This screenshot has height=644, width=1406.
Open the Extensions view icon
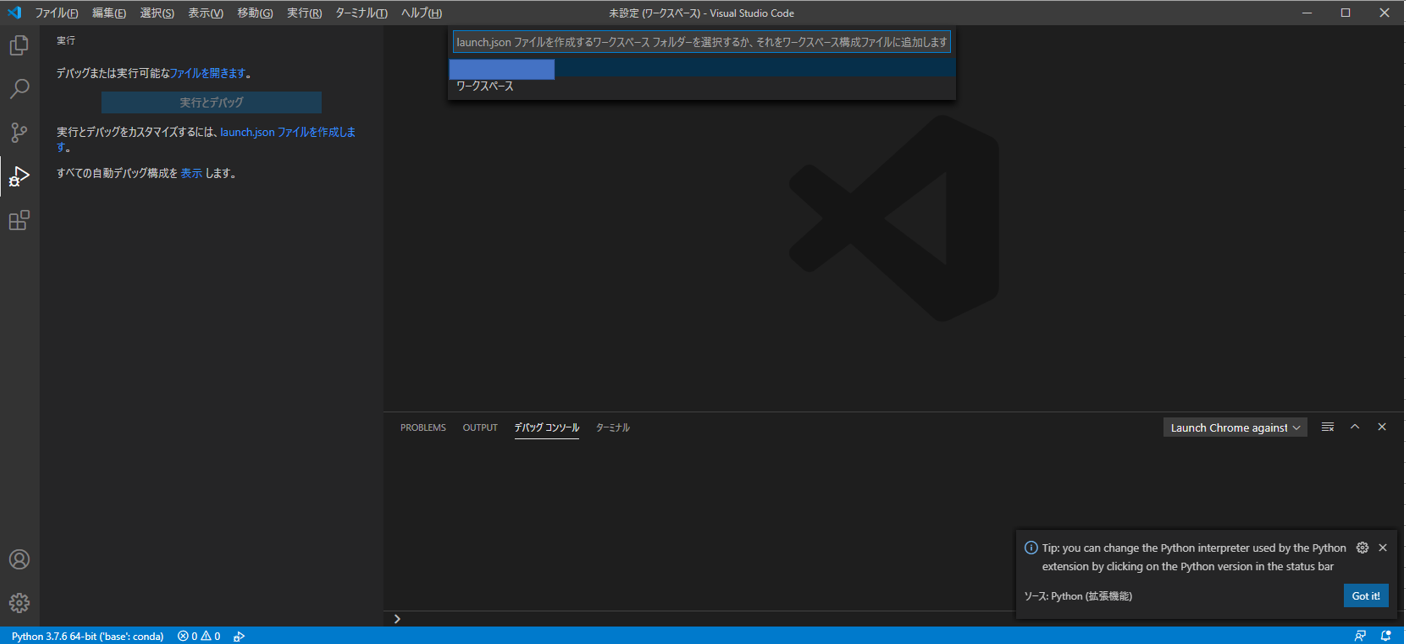coord(19,221)
